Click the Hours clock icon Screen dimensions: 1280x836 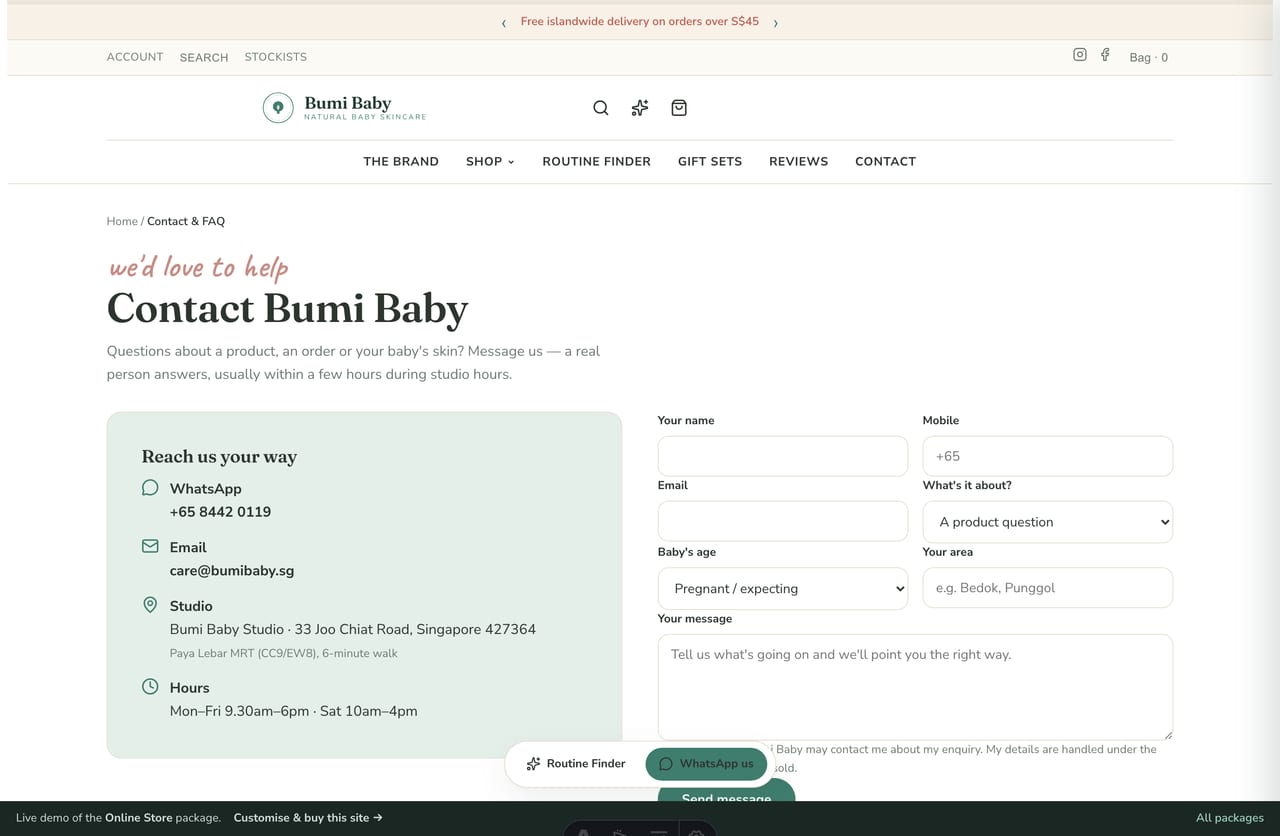point(150,687)
